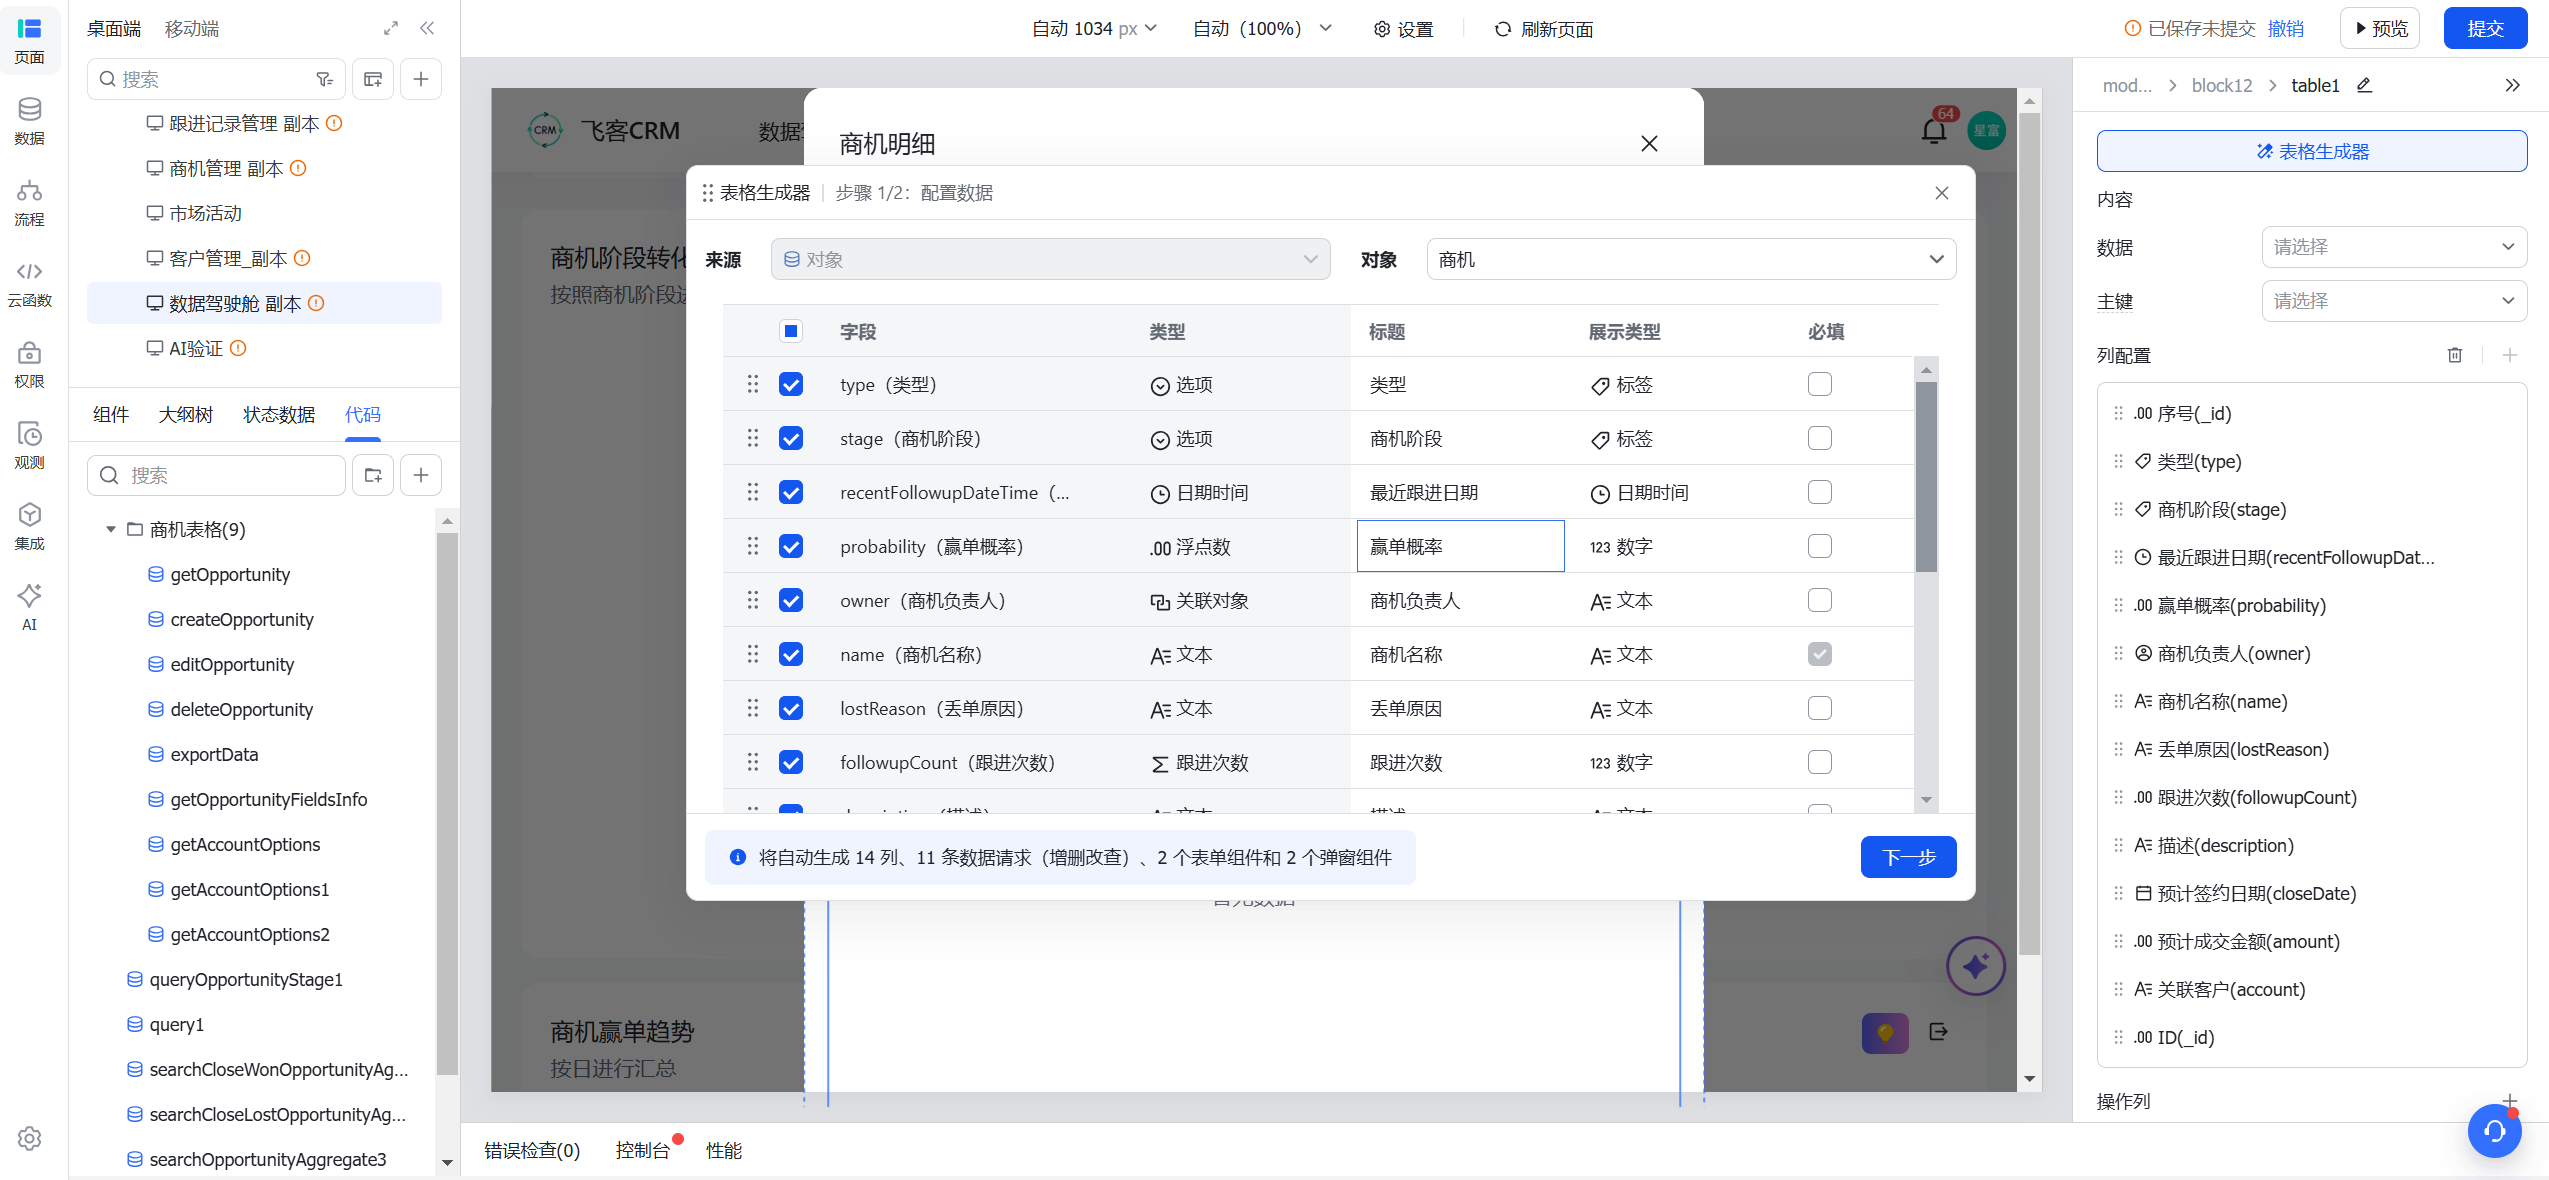The image size is (2549, 1180).
Task: Click the edit pencil next to table1
Action: coord(2364,85)
